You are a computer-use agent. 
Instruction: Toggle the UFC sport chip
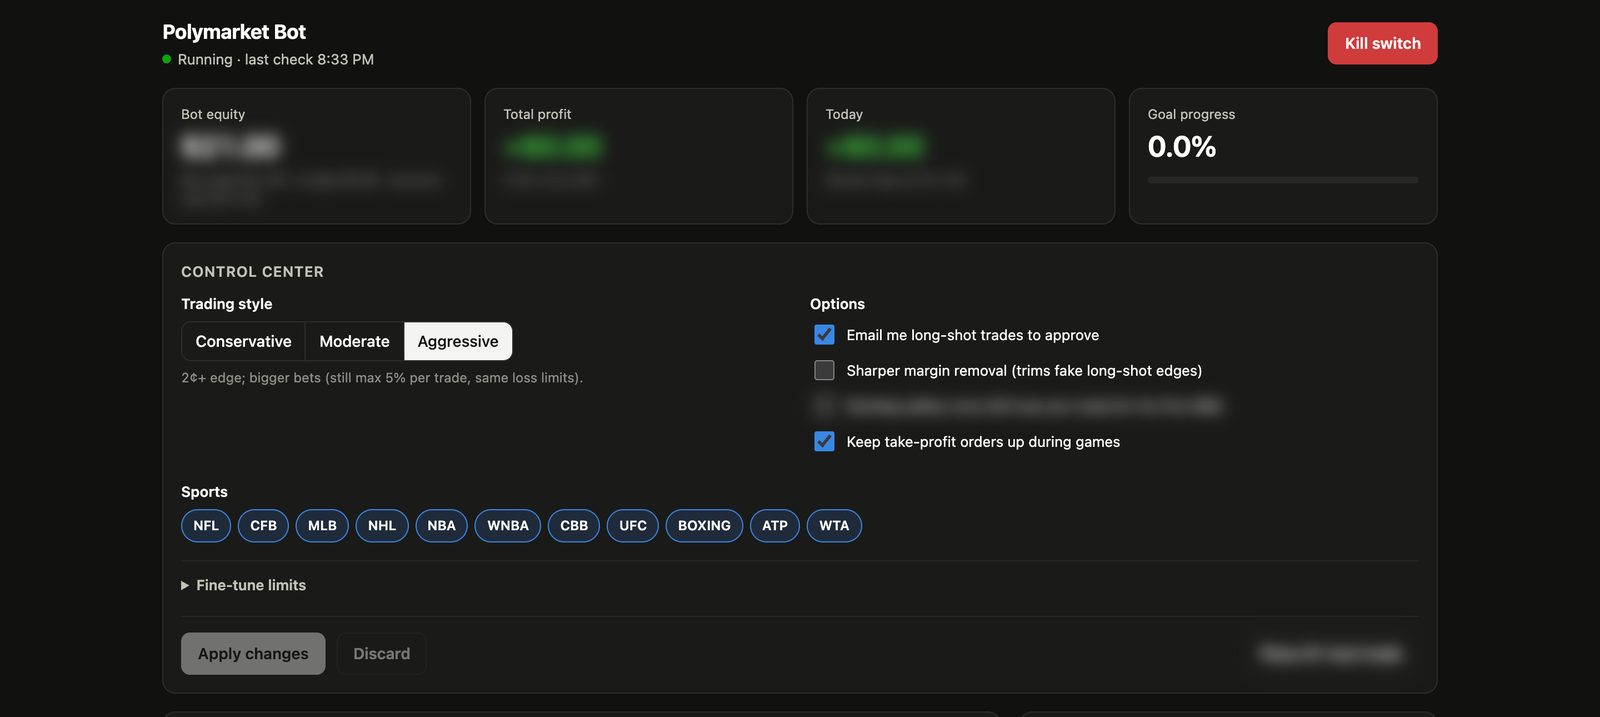coord(633,526)
